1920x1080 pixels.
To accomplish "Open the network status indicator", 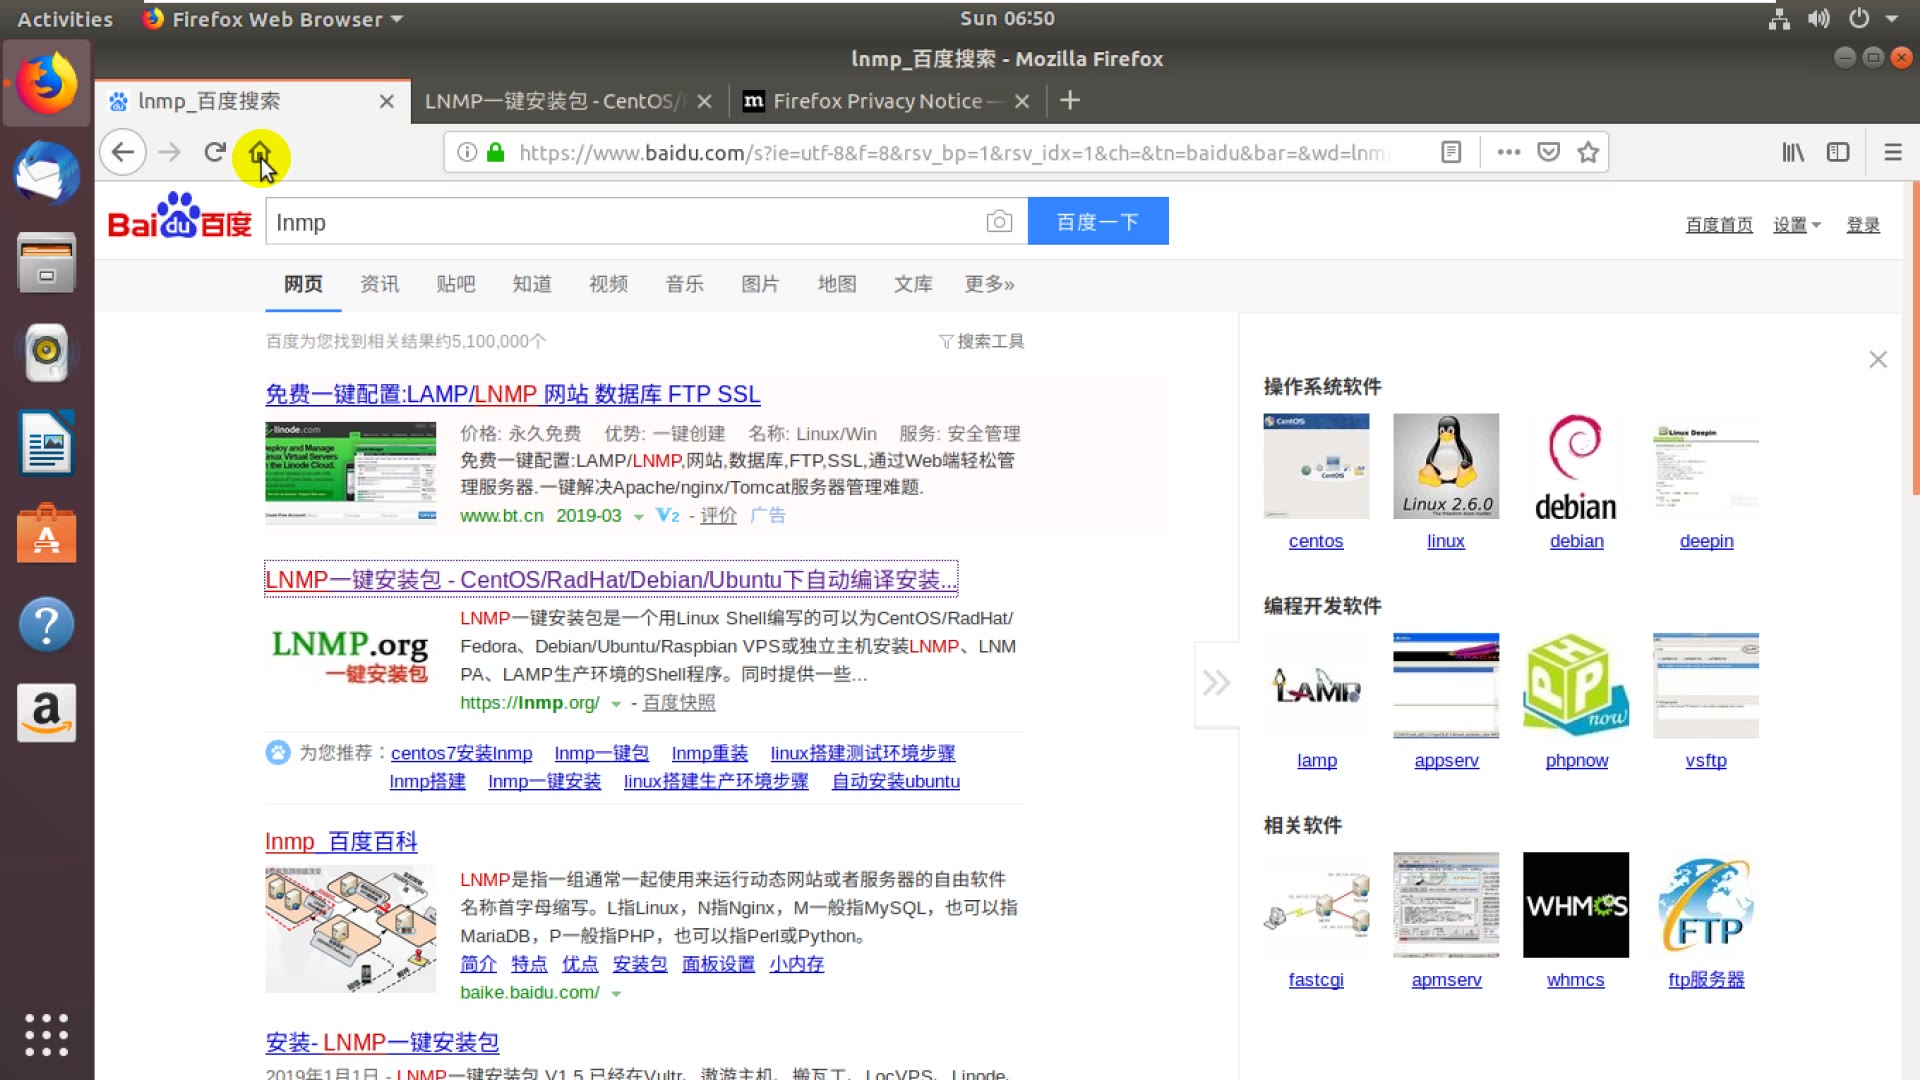I will (x=1779, y=18).
